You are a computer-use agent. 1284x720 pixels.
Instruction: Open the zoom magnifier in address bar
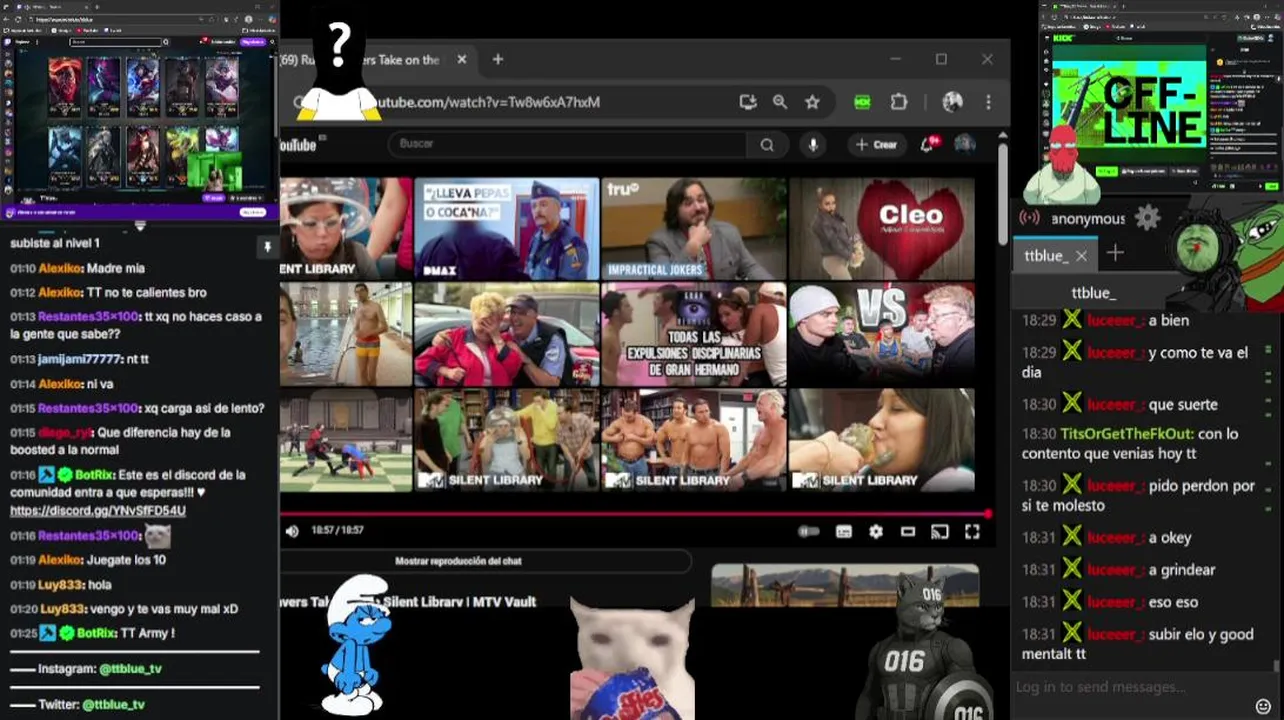coord(780,102)
